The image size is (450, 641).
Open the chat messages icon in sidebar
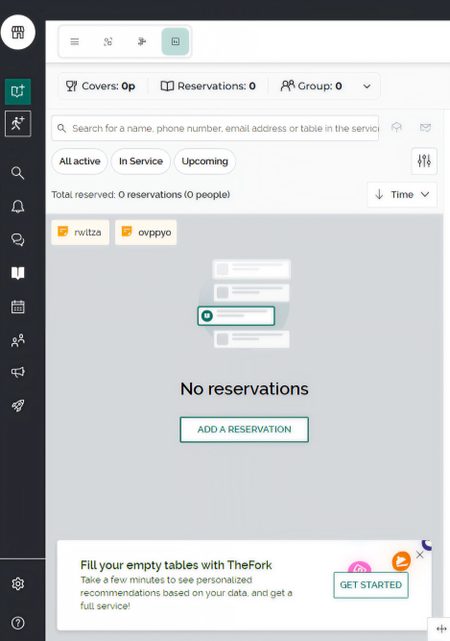[18, 240]
